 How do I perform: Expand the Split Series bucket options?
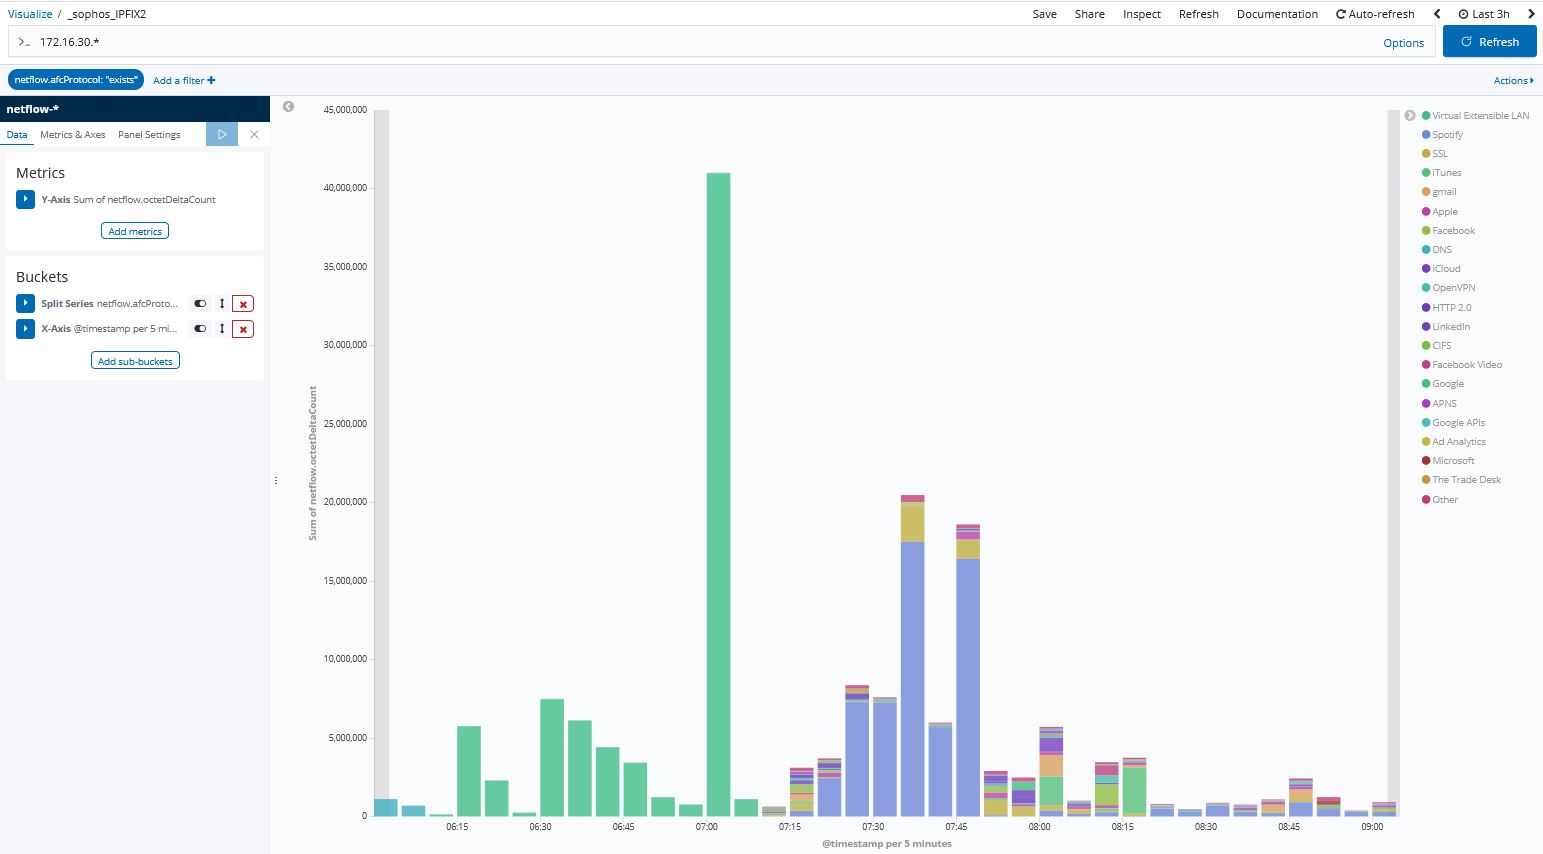(x=26, y=304)
